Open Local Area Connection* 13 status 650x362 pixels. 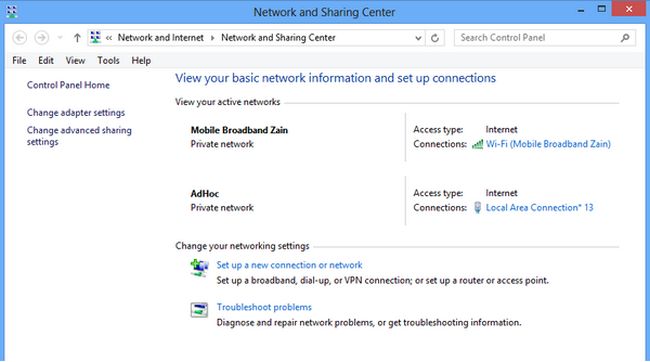540,207
